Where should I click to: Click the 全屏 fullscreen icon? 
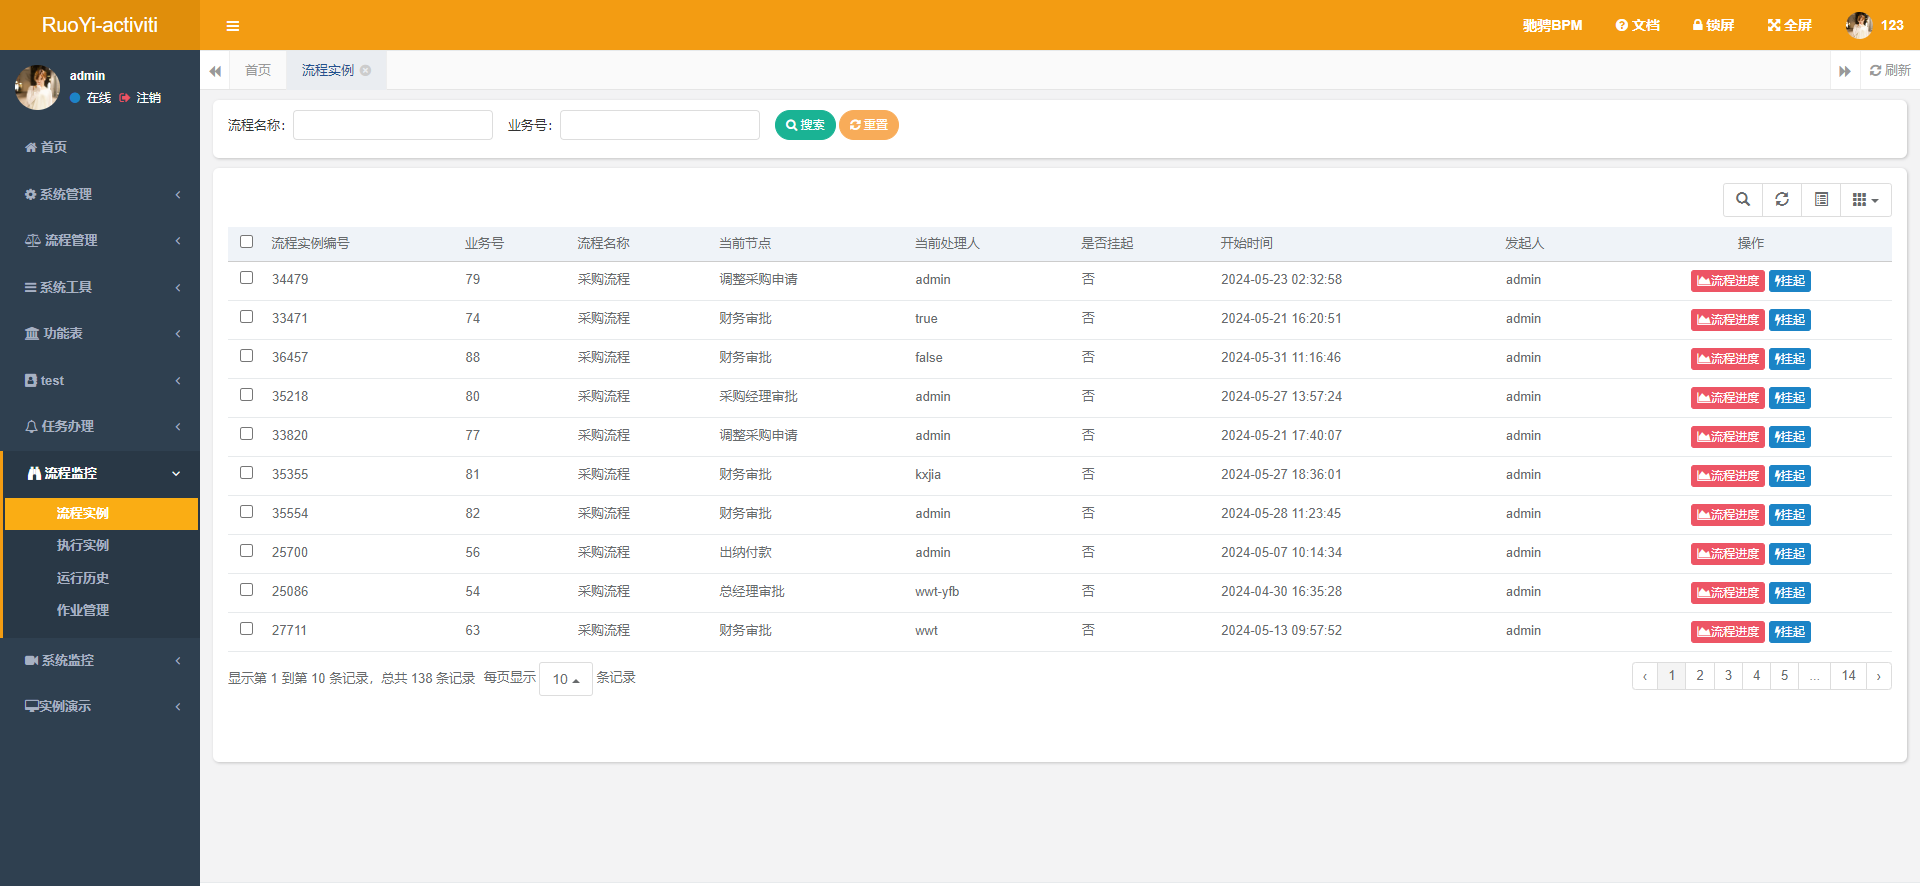1789,25
